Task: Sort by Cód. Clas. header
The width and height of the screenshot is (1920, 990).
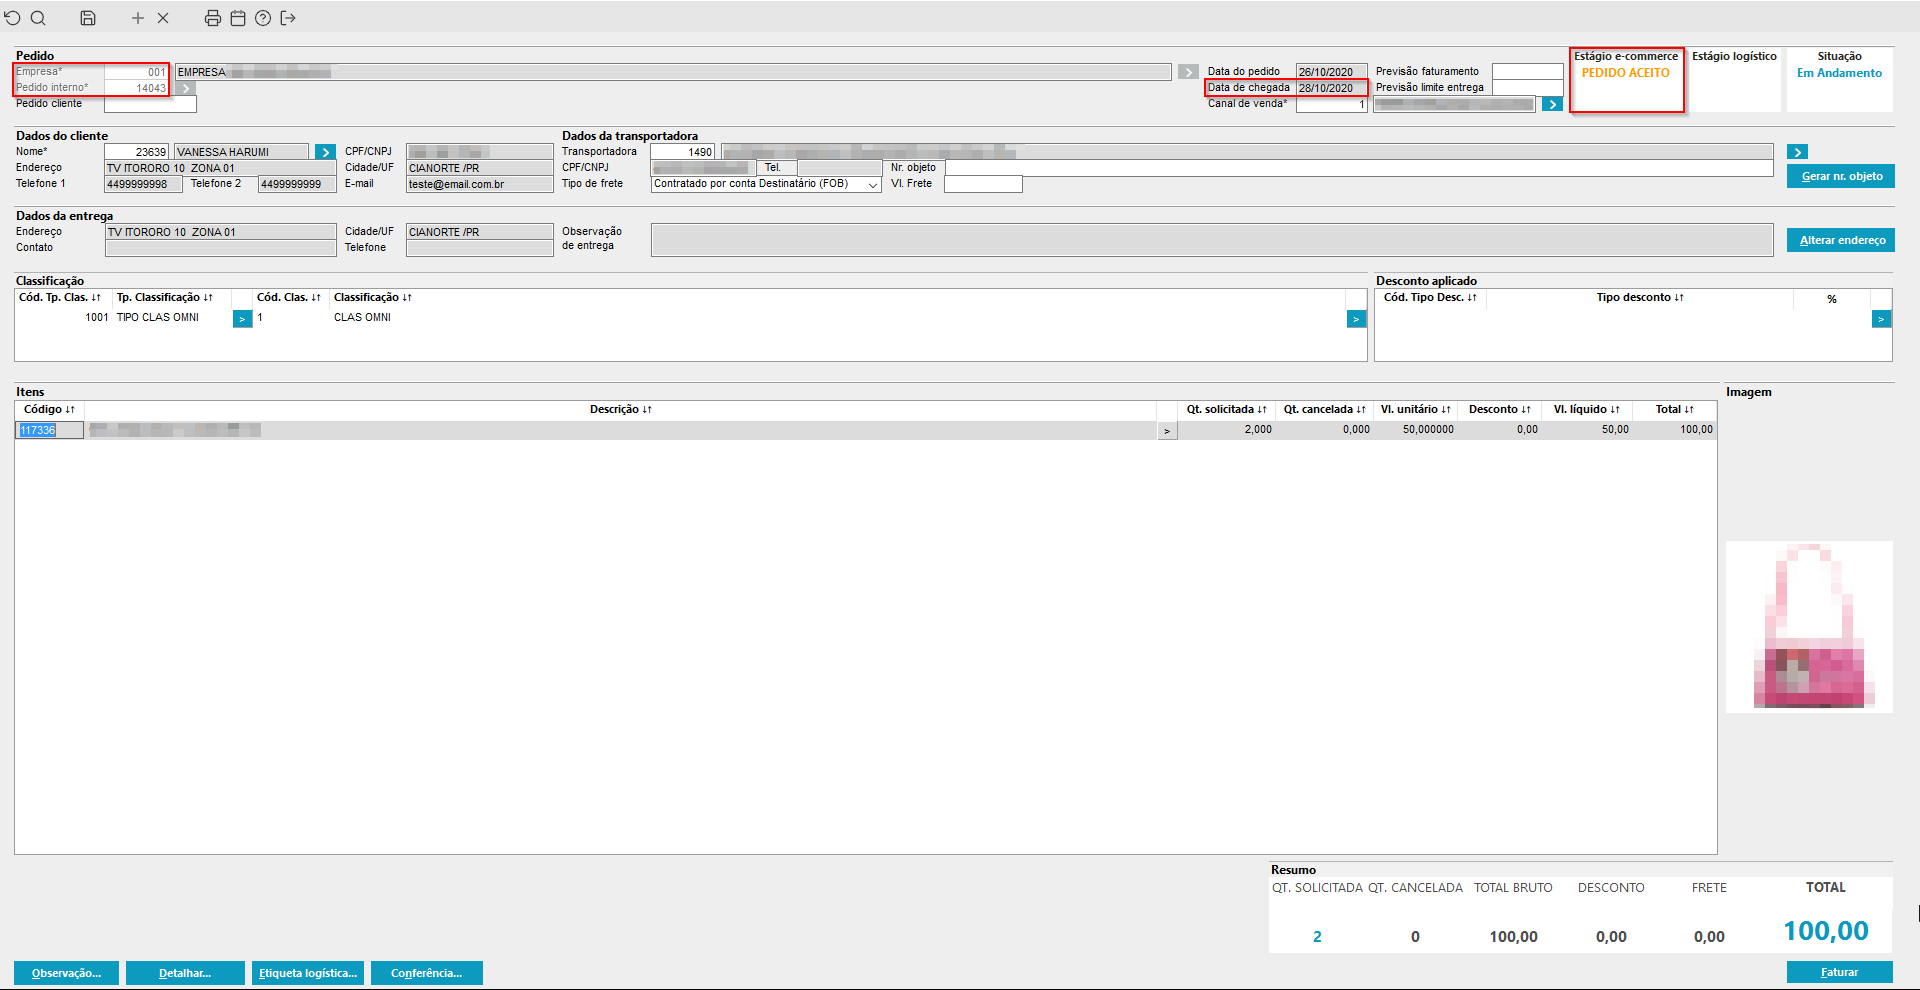Action: pyautogui.click(x=289, y=297)
